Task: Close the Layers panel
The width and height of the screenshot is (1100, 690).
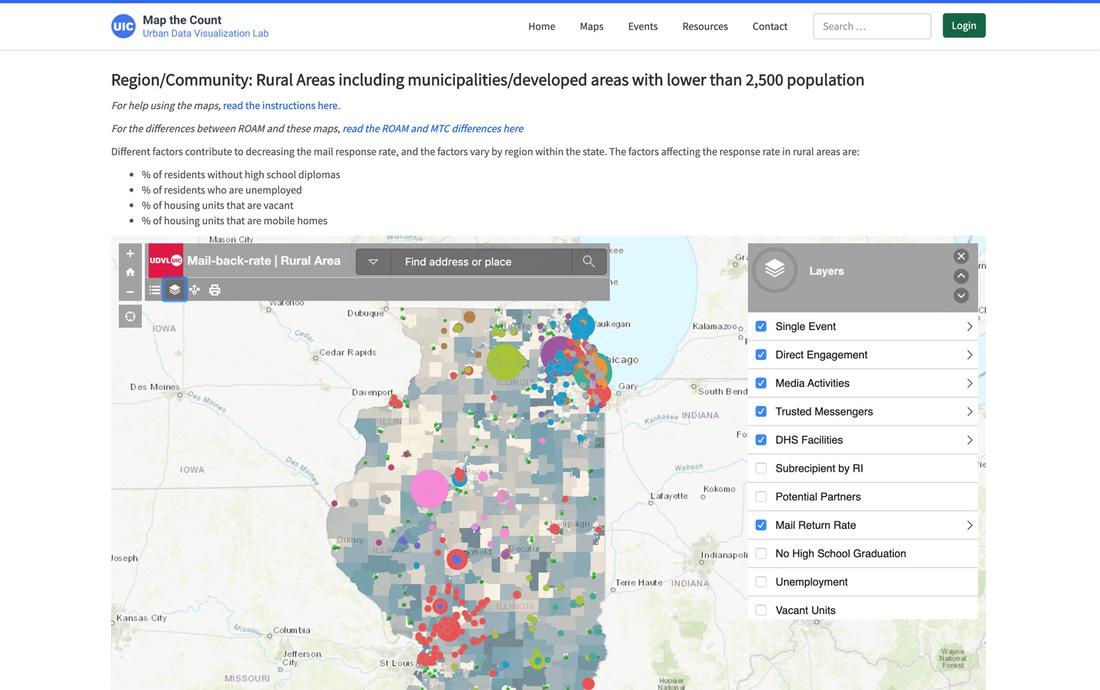Action: click(961, 256)
